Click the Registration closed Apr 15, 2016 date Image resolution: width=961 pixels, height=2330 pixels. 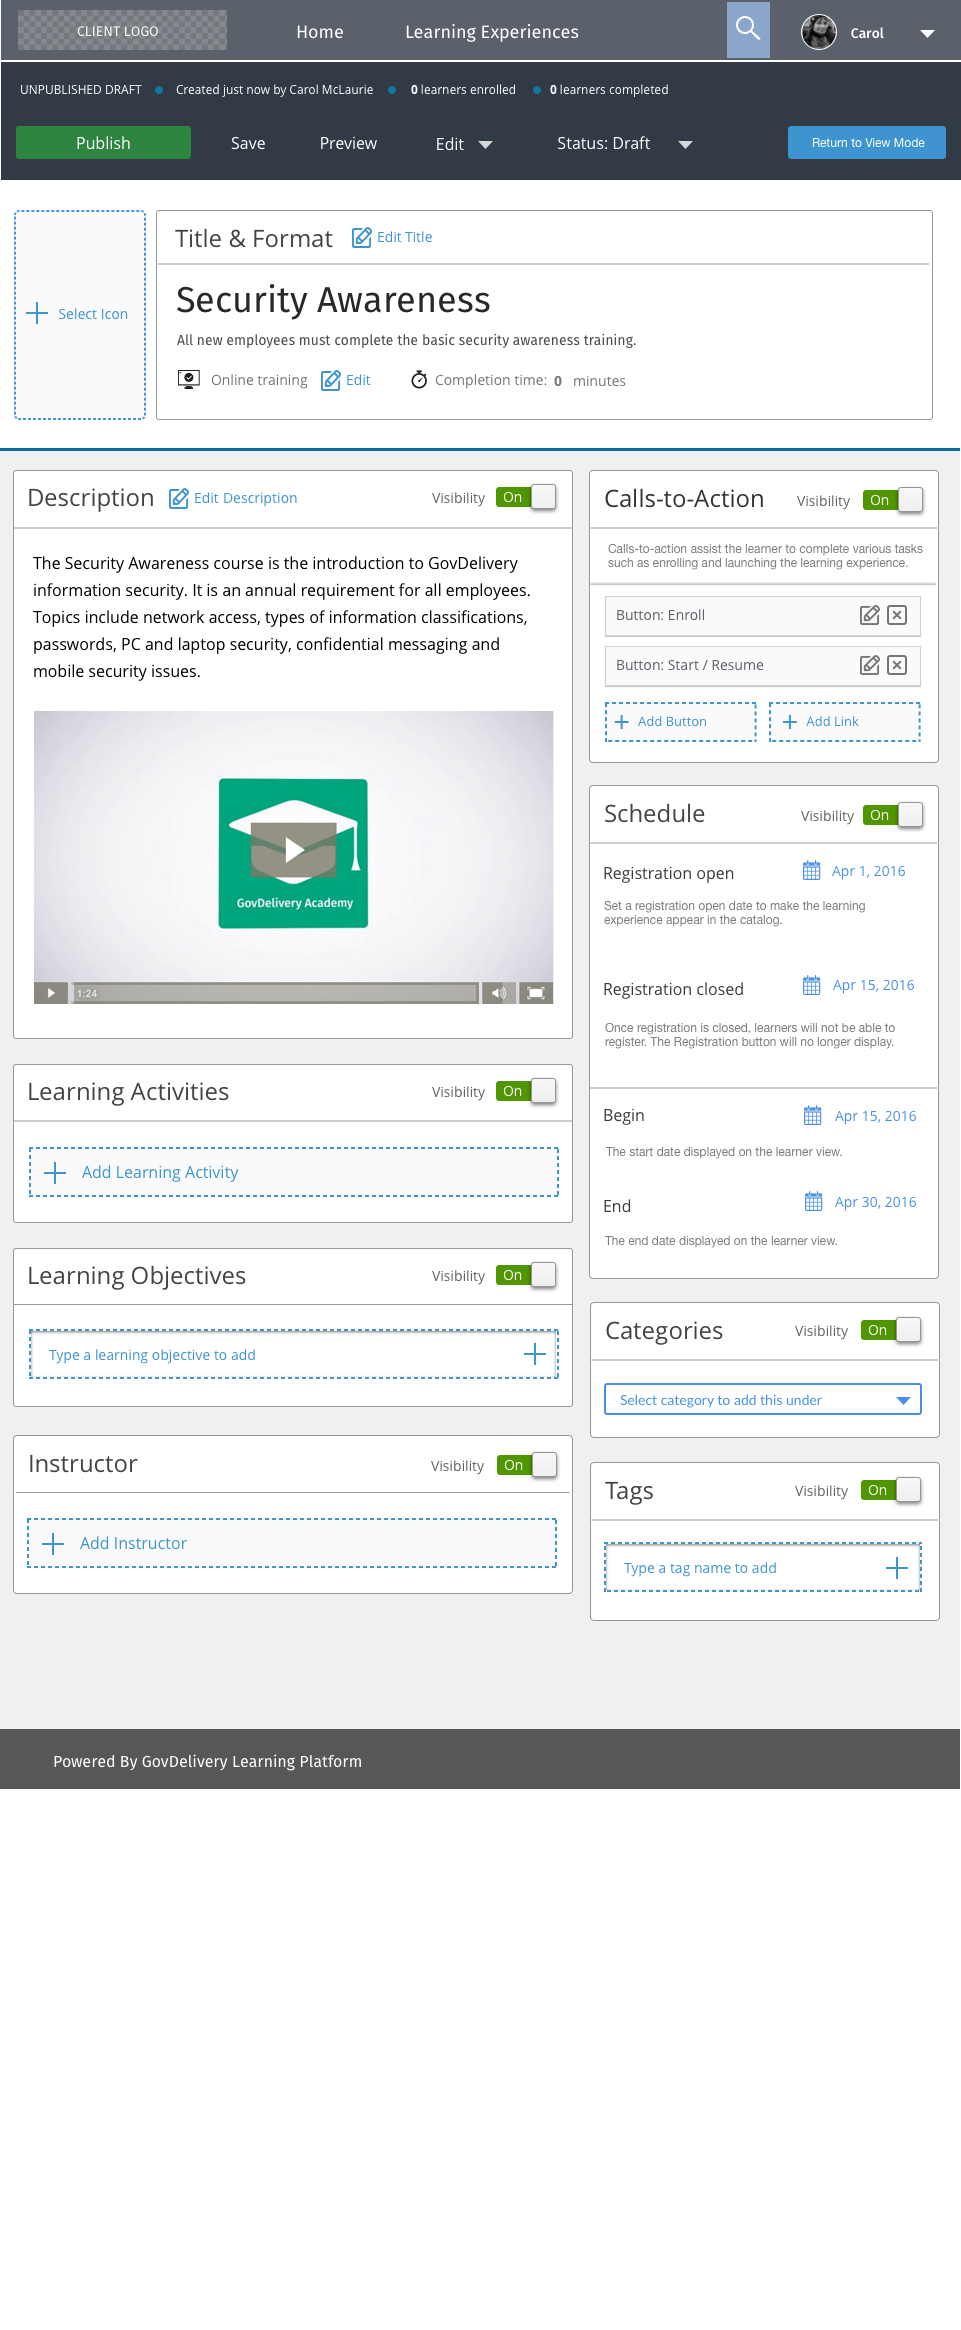873,985
